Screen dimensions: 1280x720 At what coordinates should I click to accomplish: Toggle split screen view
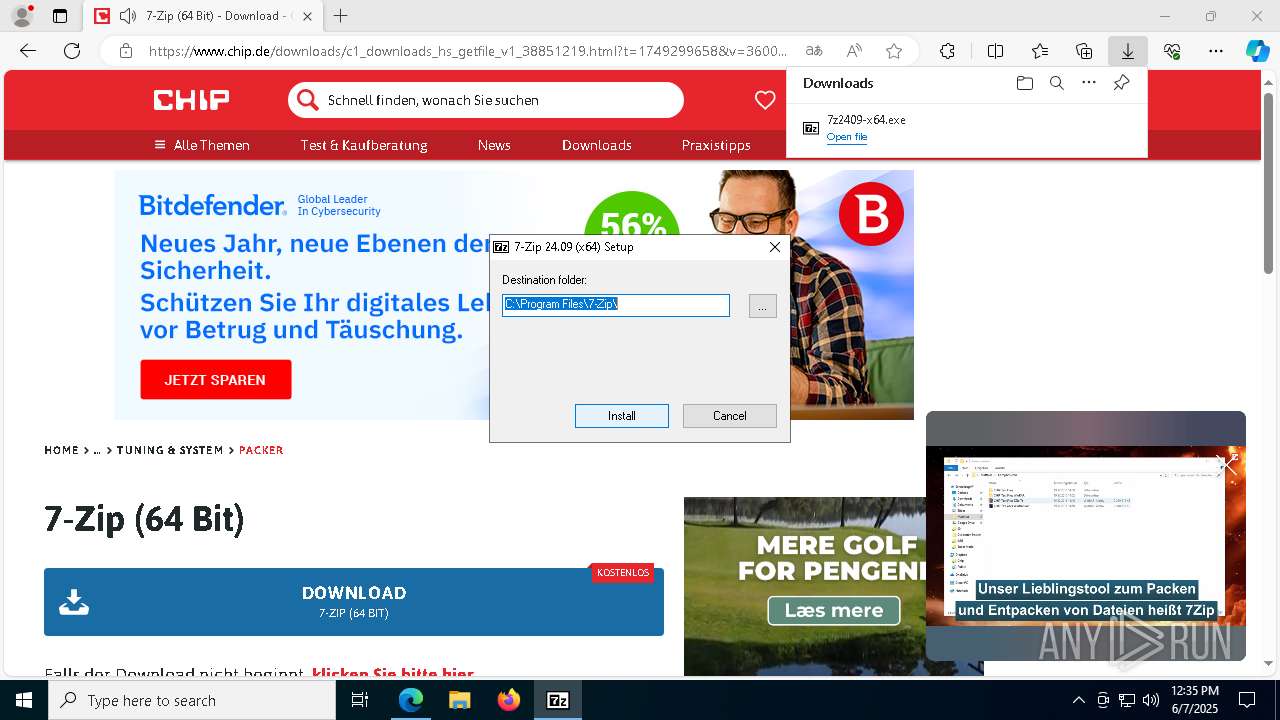click(x=995, y=51)
